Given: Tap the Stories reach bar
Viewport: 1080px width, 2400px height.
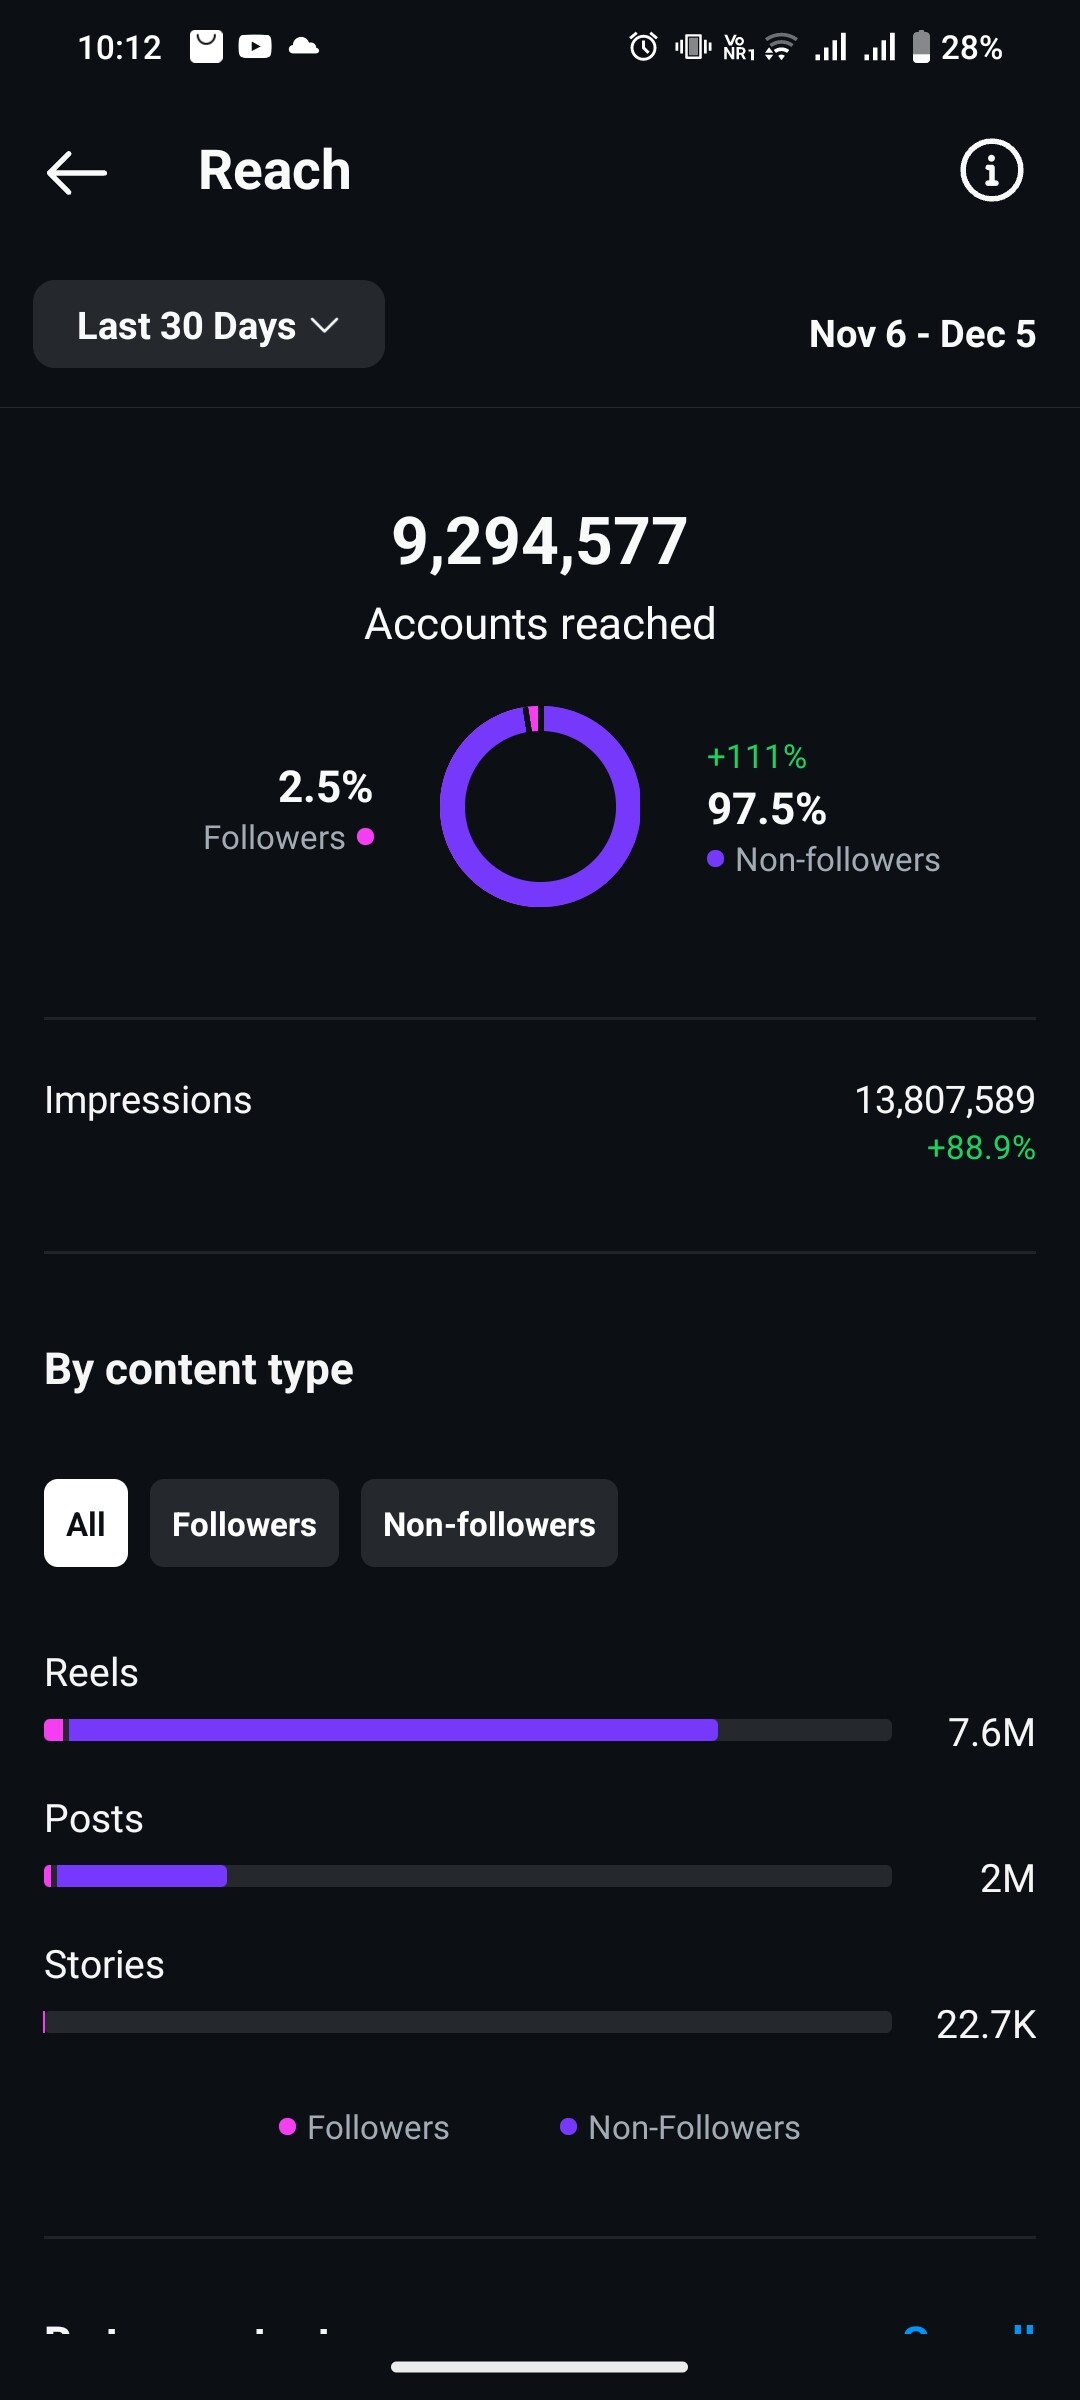Looking at the screenshot, I should pos(467,2022).
